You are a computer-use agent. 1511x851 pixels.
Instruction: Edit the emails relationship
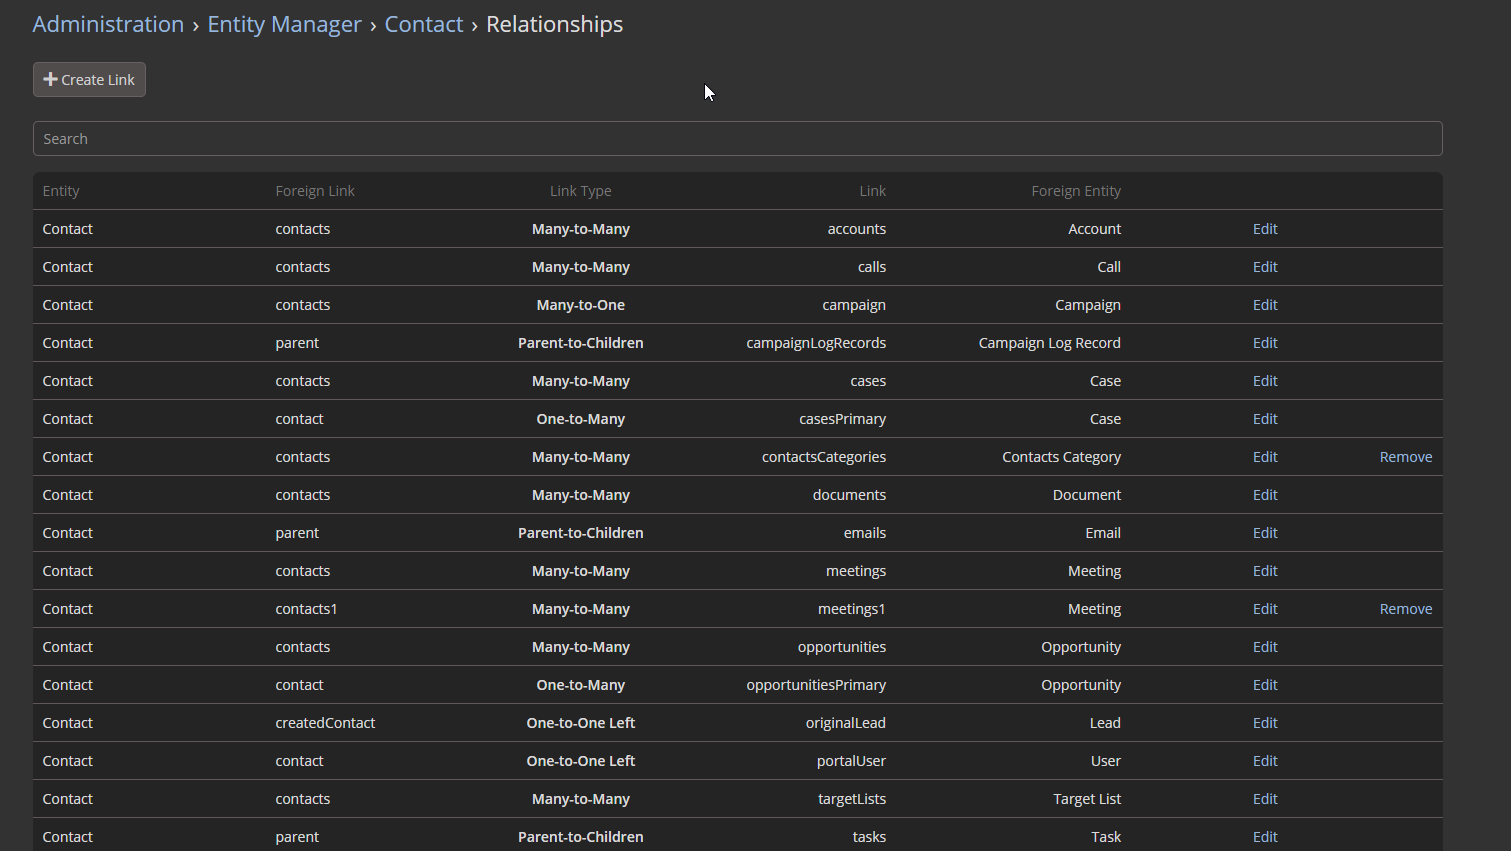click(x=1264, y=533)
